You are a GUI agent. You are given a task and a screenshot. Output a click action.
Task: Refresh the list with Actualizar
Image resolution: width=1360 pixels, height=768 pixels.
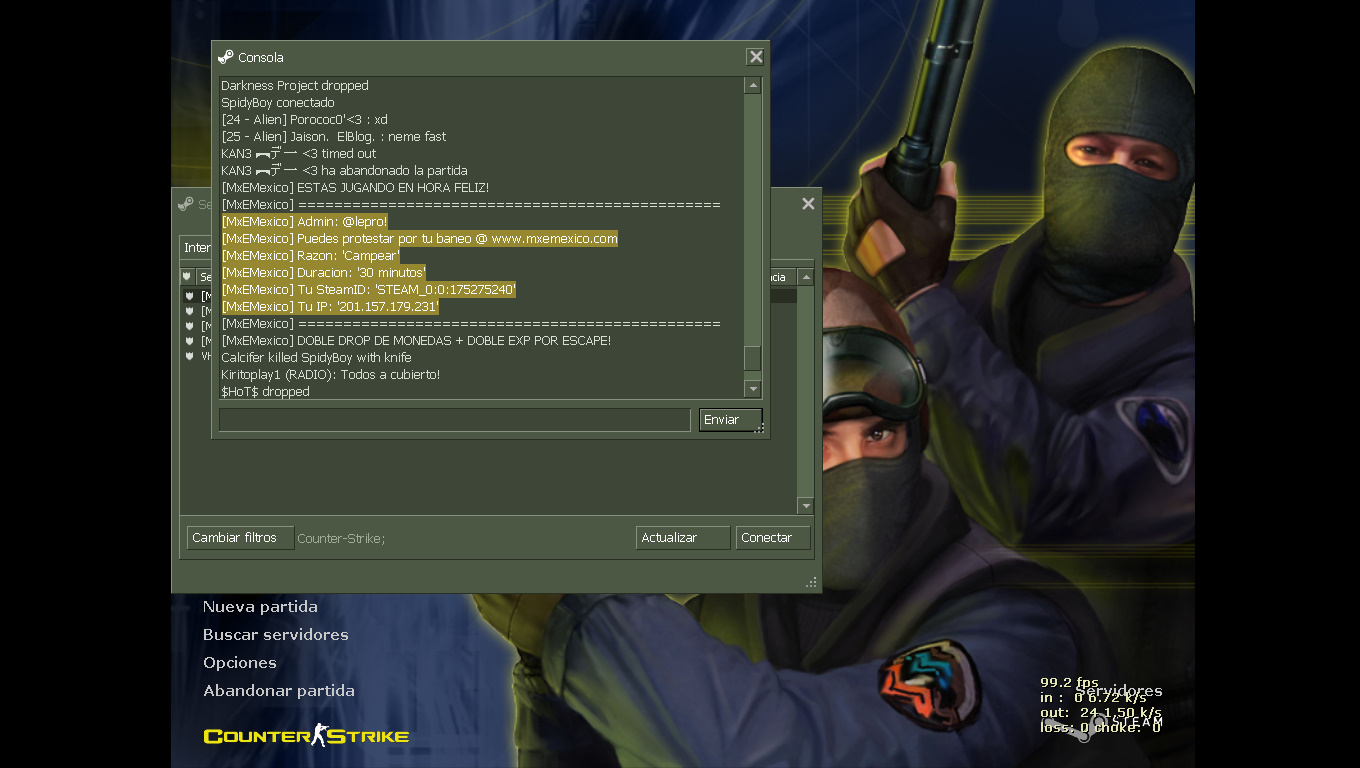pos(682,538)
